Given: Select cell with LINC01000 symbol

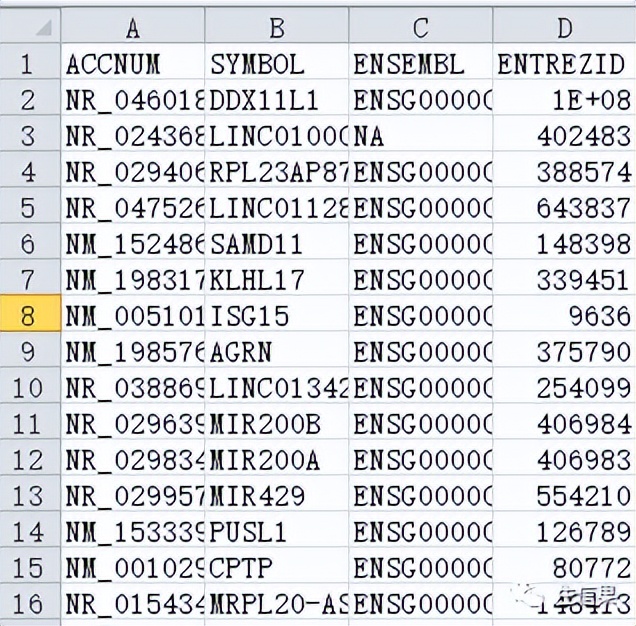Looking at the screenshot, I should (x=277, y=133).
